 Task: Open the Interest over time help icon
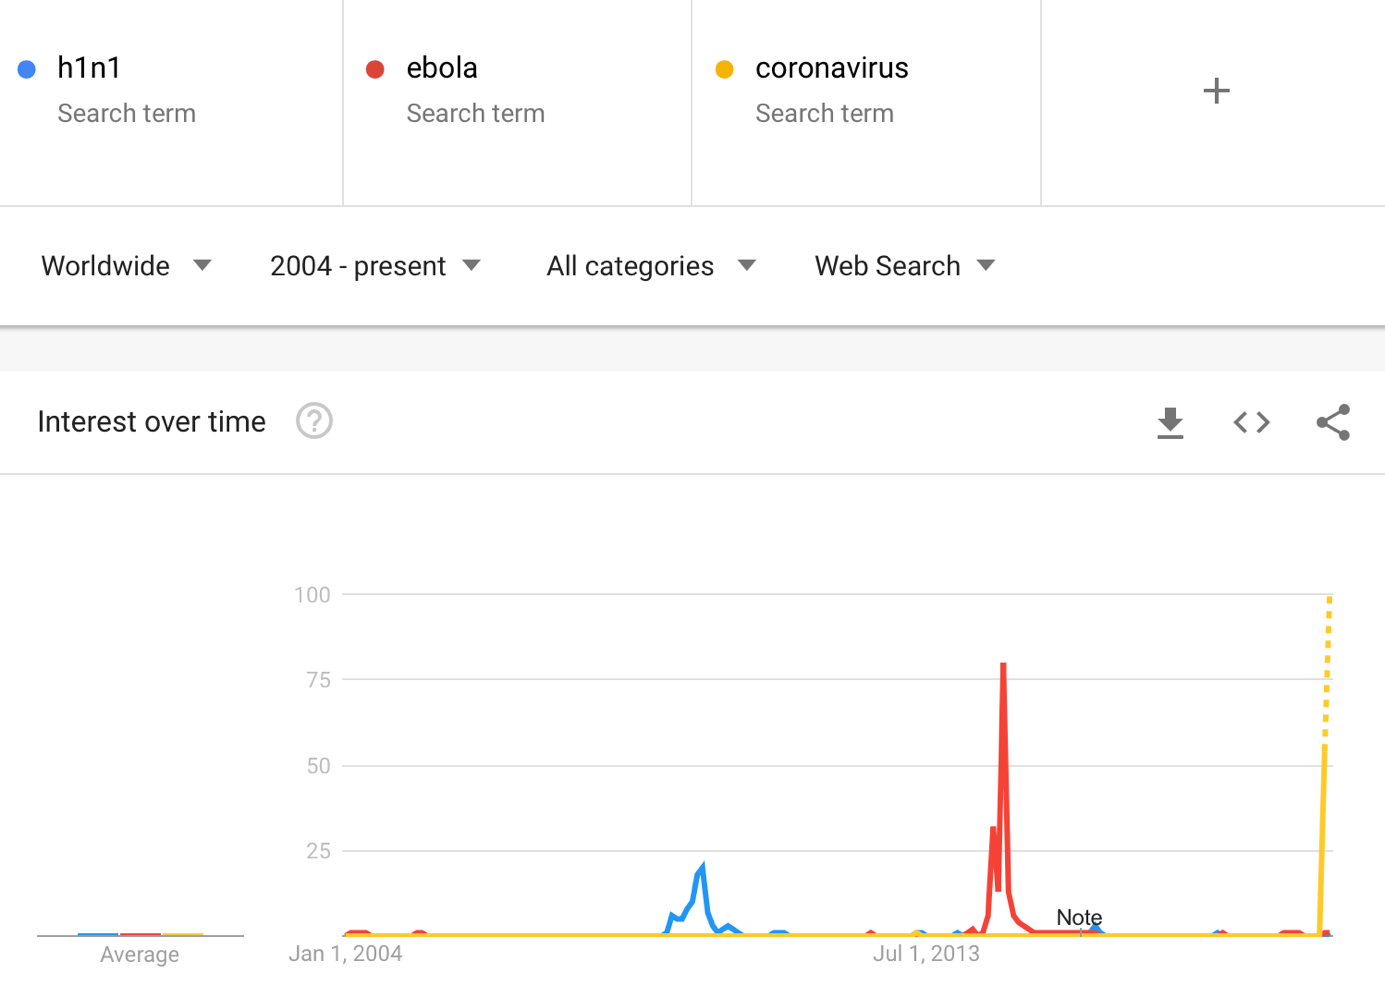pyautogui.click(x=314, y=421)
